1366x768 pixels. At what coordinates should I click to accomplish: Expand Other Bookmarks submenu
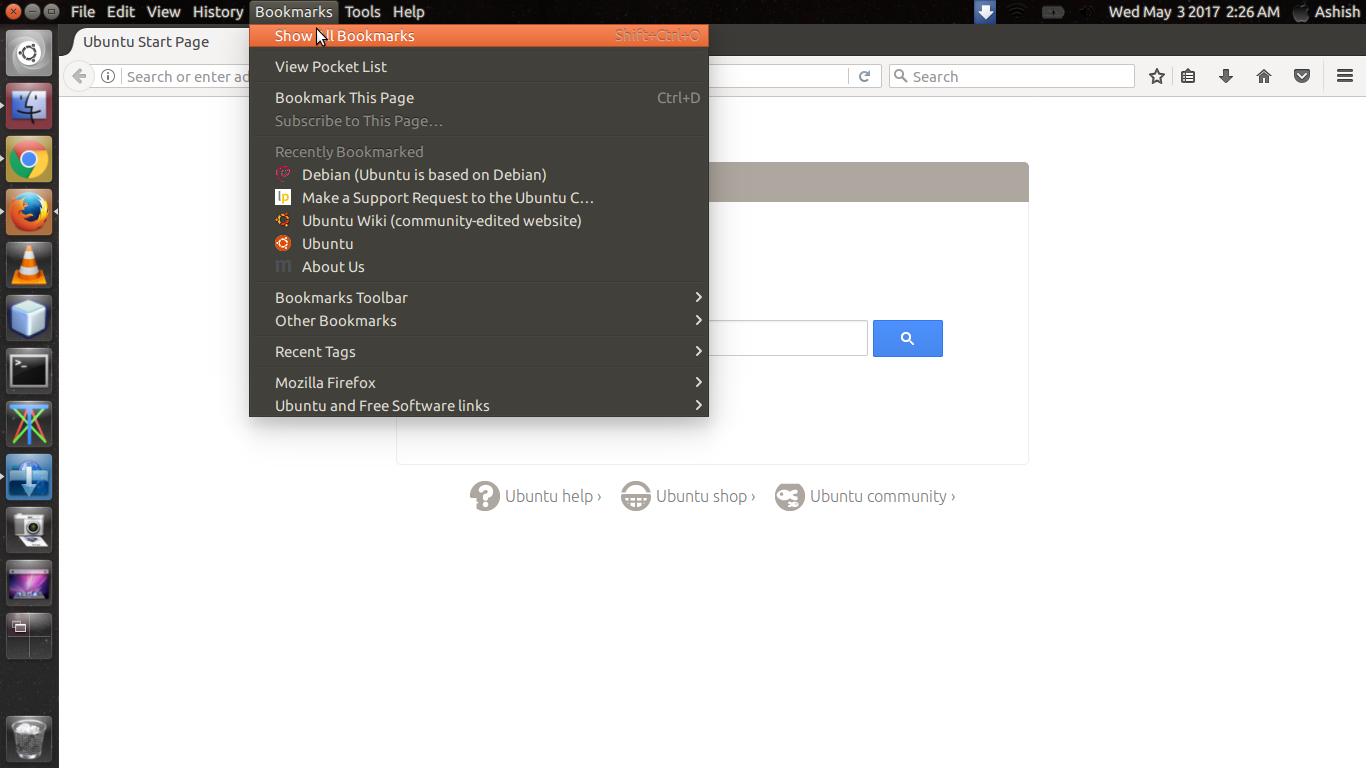click(479, 321)
